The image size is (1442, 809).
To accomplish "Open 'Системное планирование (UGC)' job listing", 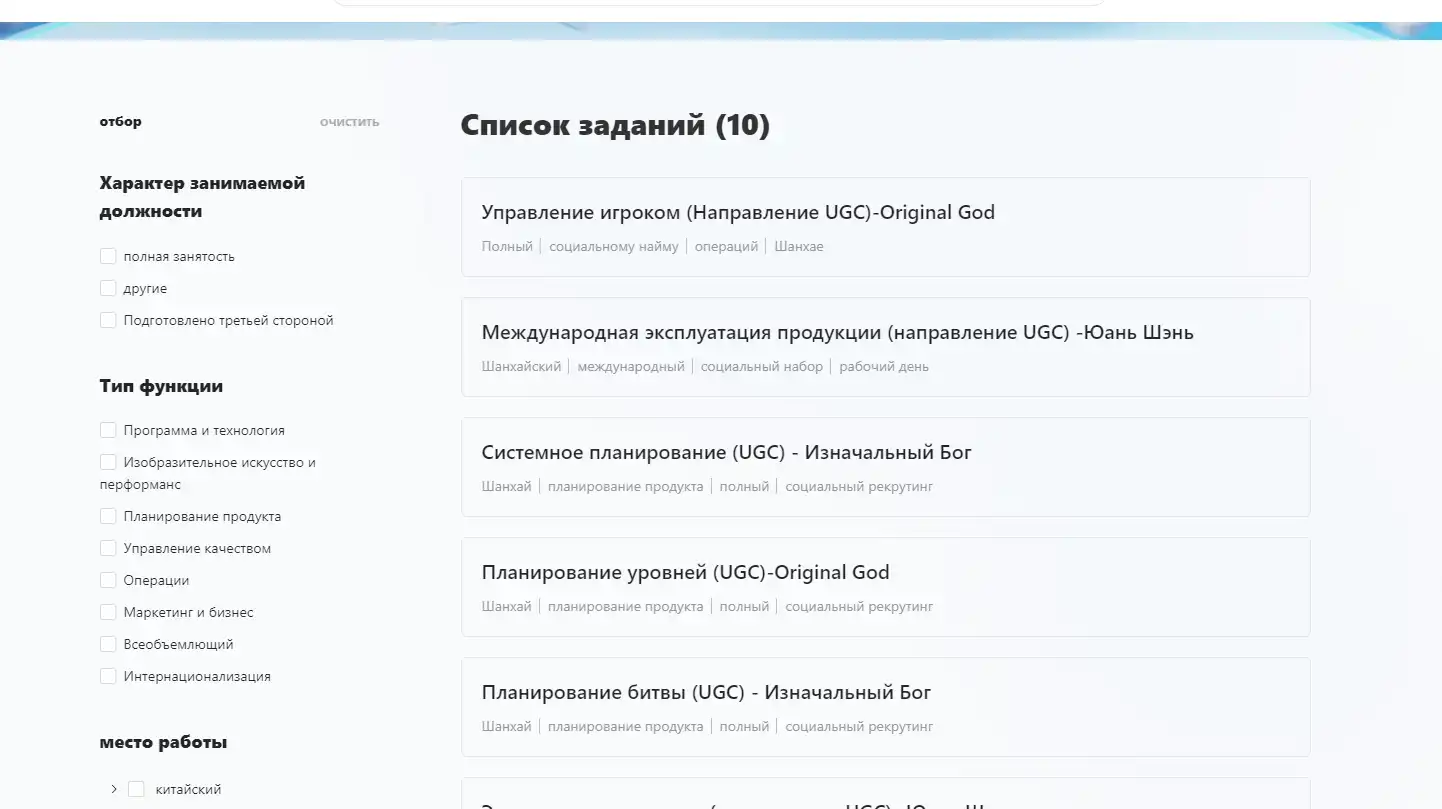I will pos(885,467).
